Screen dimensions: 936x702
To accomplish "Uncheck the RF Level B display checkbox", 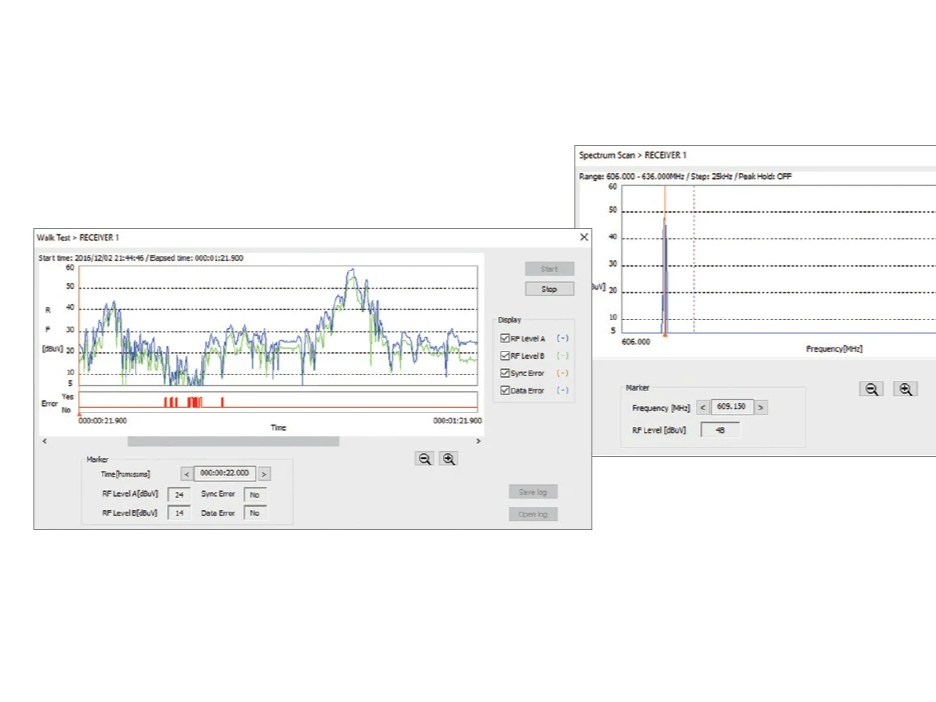I will 506,356.
